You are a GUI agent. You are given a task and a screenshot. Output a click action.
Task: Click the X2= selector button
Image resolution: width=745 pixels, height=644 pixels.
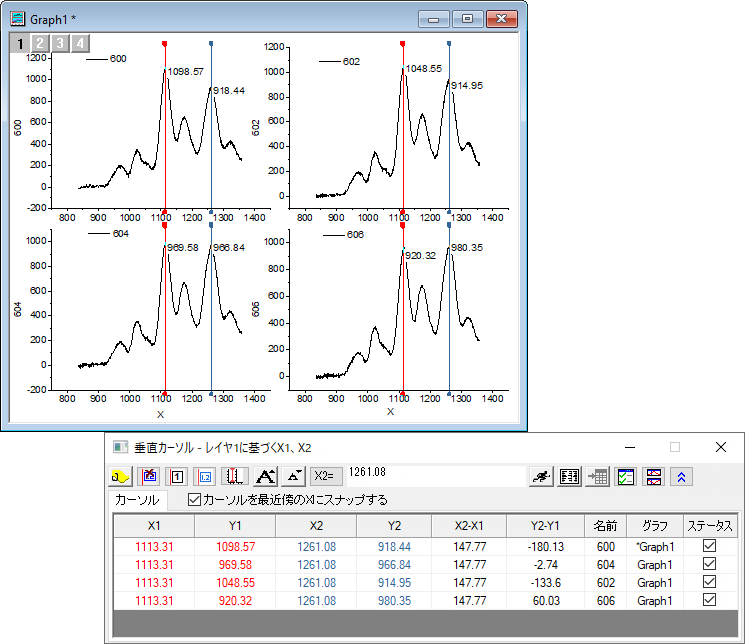[x=326, y=476]
